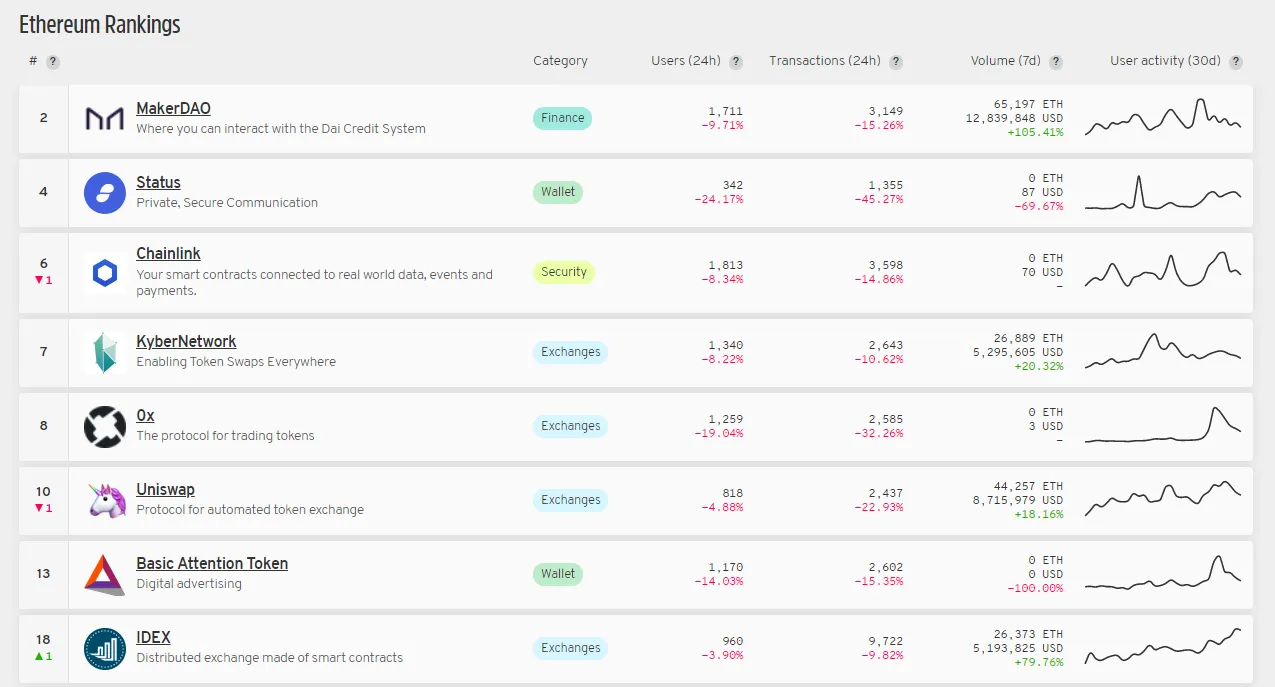This screenshot has height=687, width=1275.
Task: Click the 'Digital advertising' description text
Action: click(x=189, y=584)
